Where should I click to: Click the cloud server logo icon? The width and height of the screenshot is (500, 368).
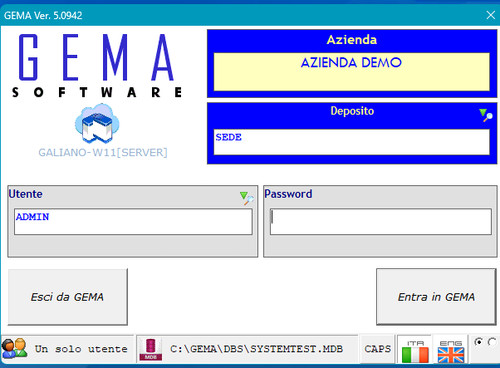97,124
